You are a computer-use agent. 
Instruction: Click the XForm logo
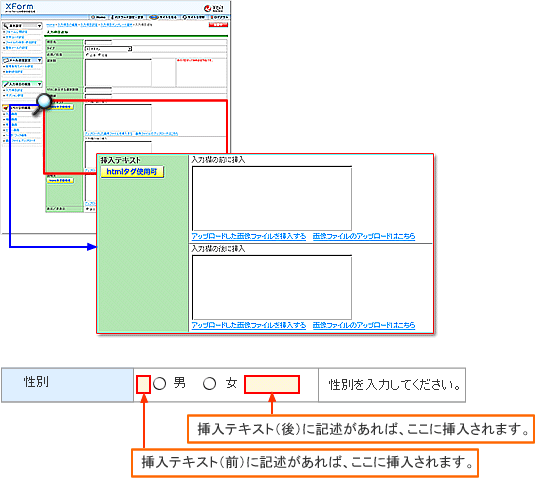coord(20,7)
